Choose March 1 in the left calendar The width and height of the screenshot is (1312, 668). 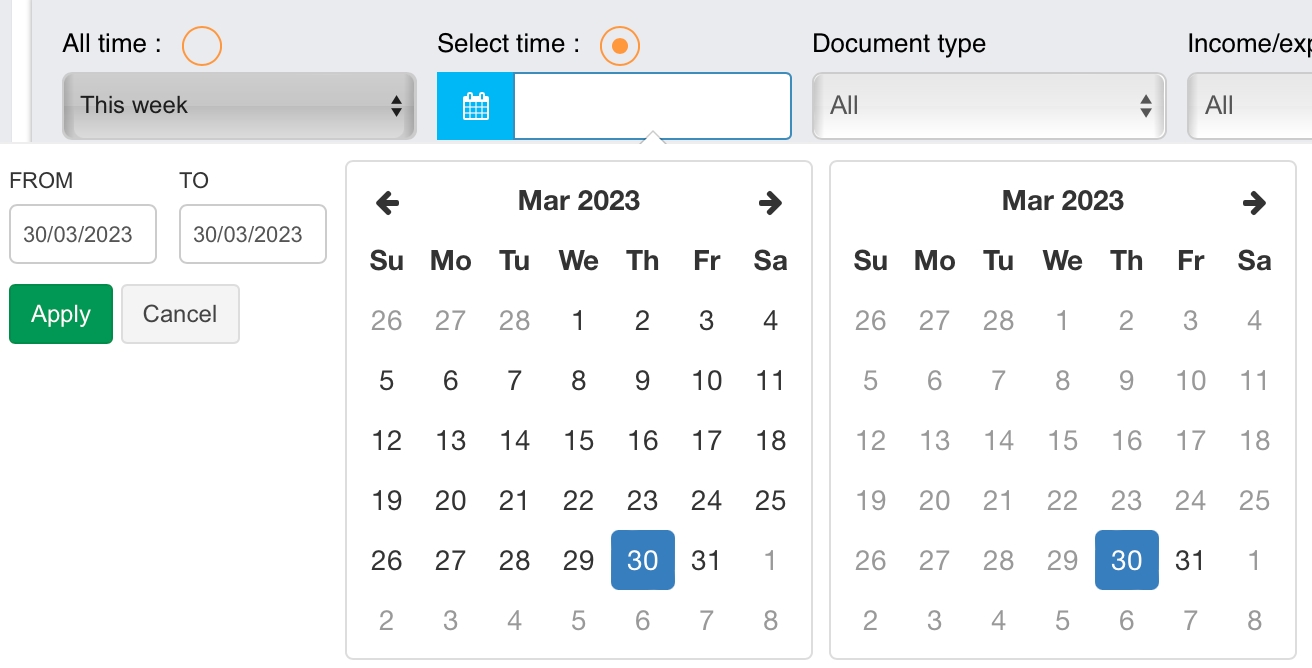[579, 321]
